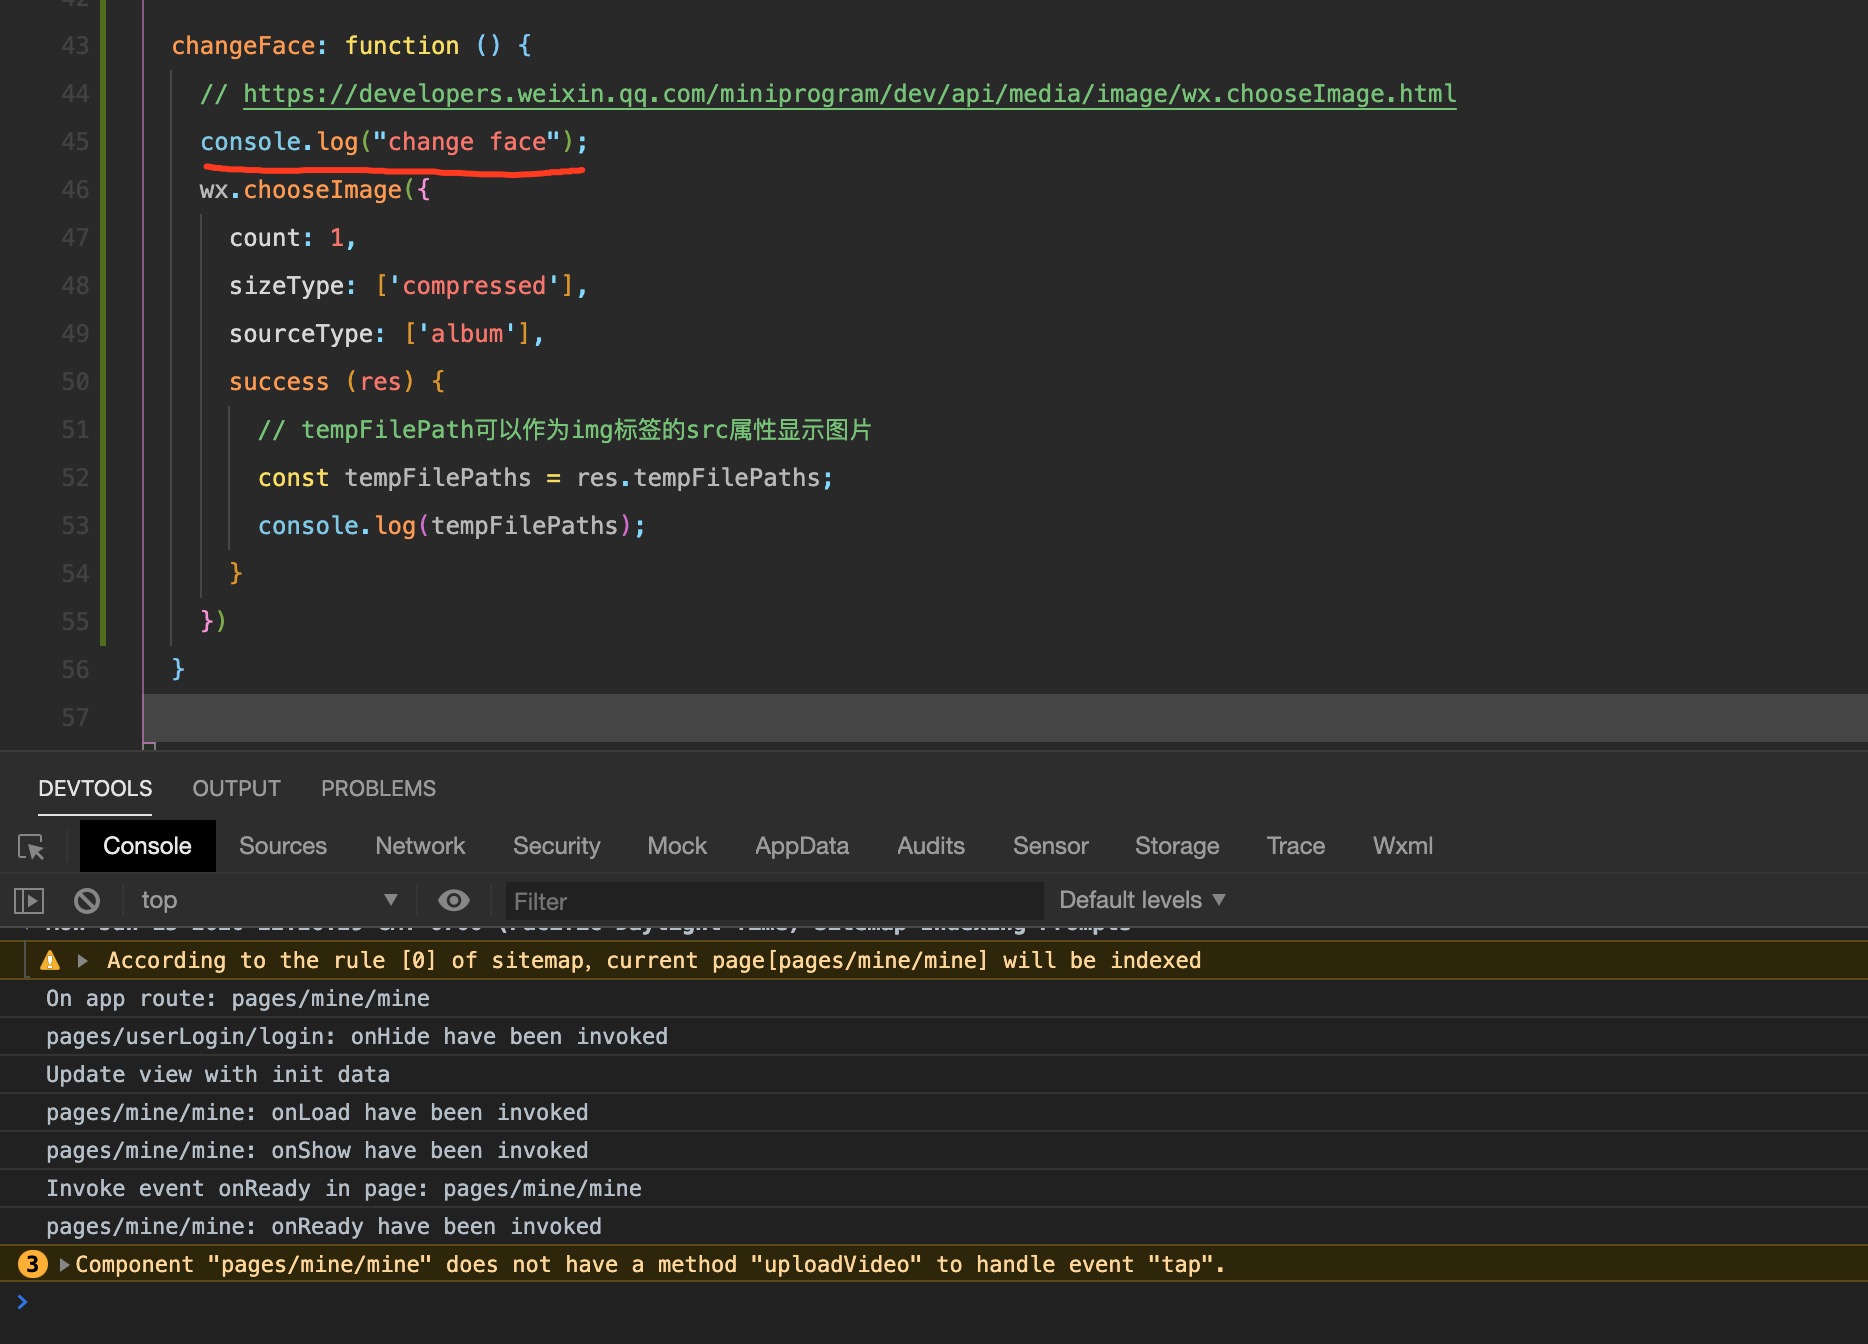Open the Wxml tab
The width and height of the screenshot is (1868, 1344).
pos(1402,846)
